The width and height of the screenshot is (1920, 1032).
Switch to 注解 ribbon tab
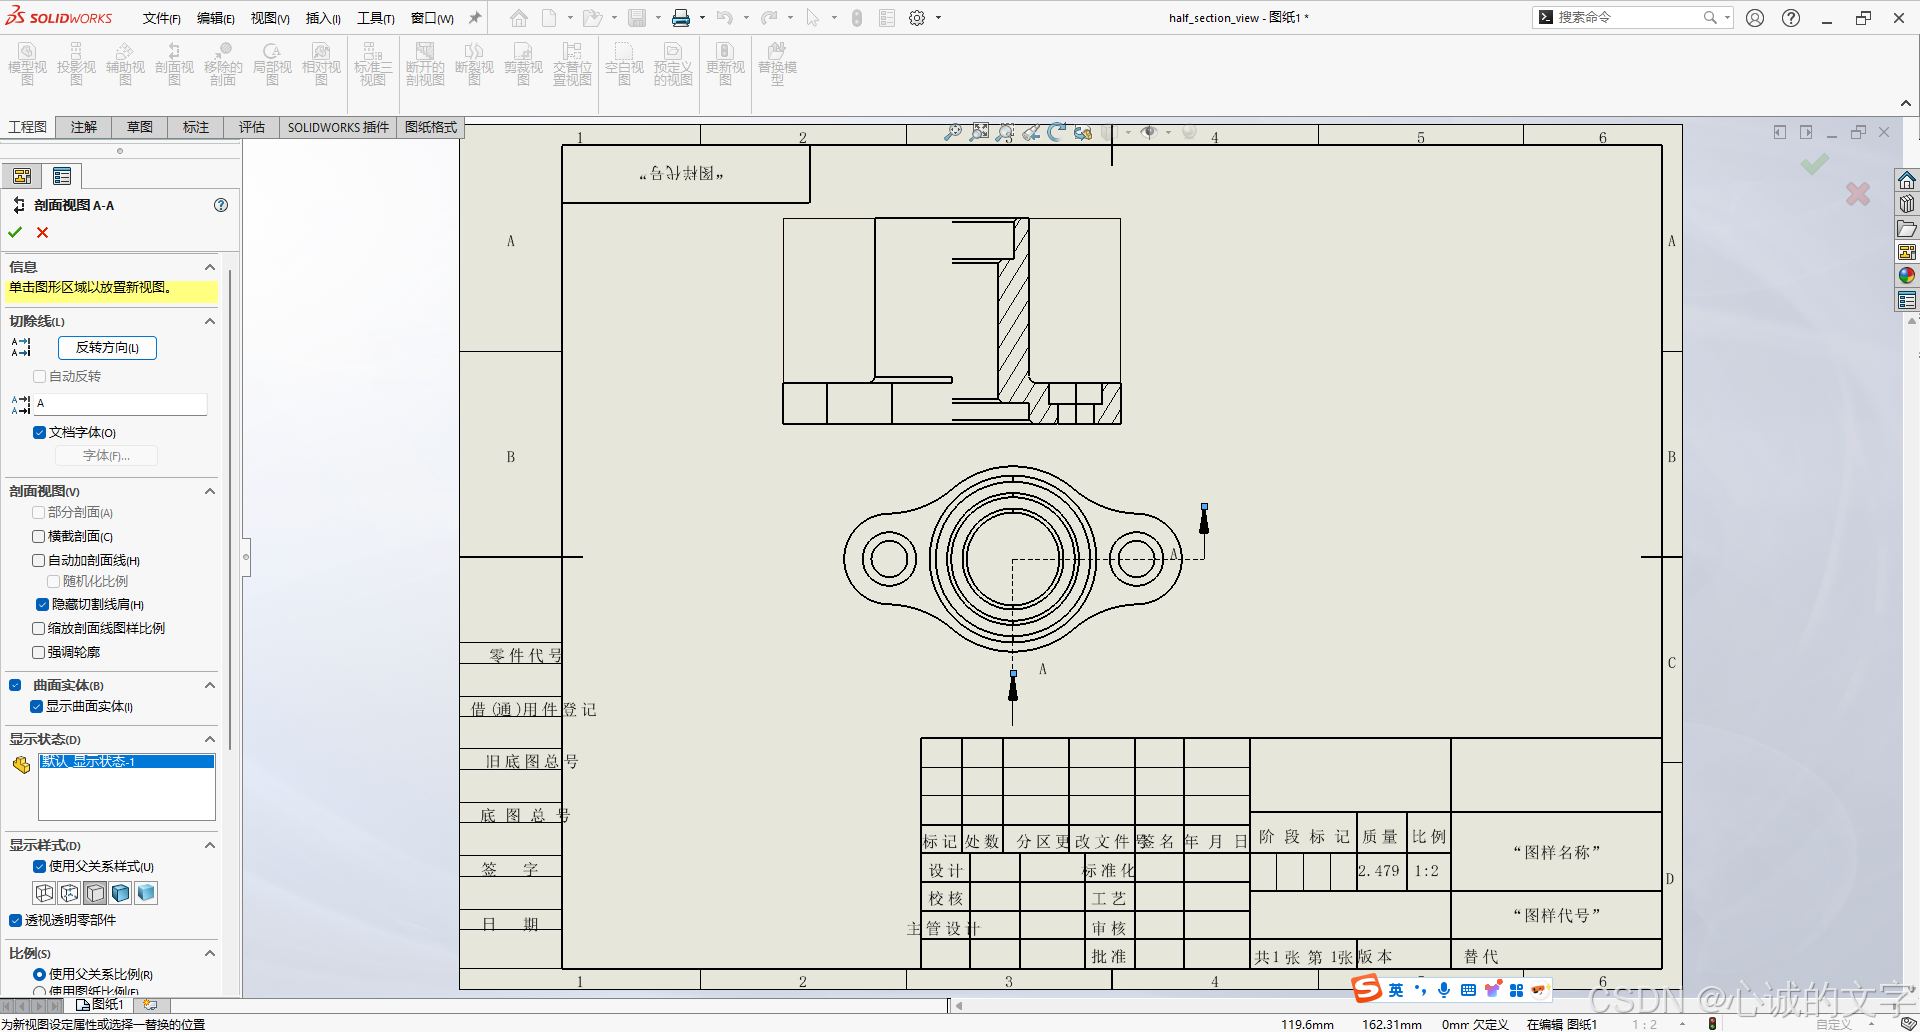[x=84, y=127]
